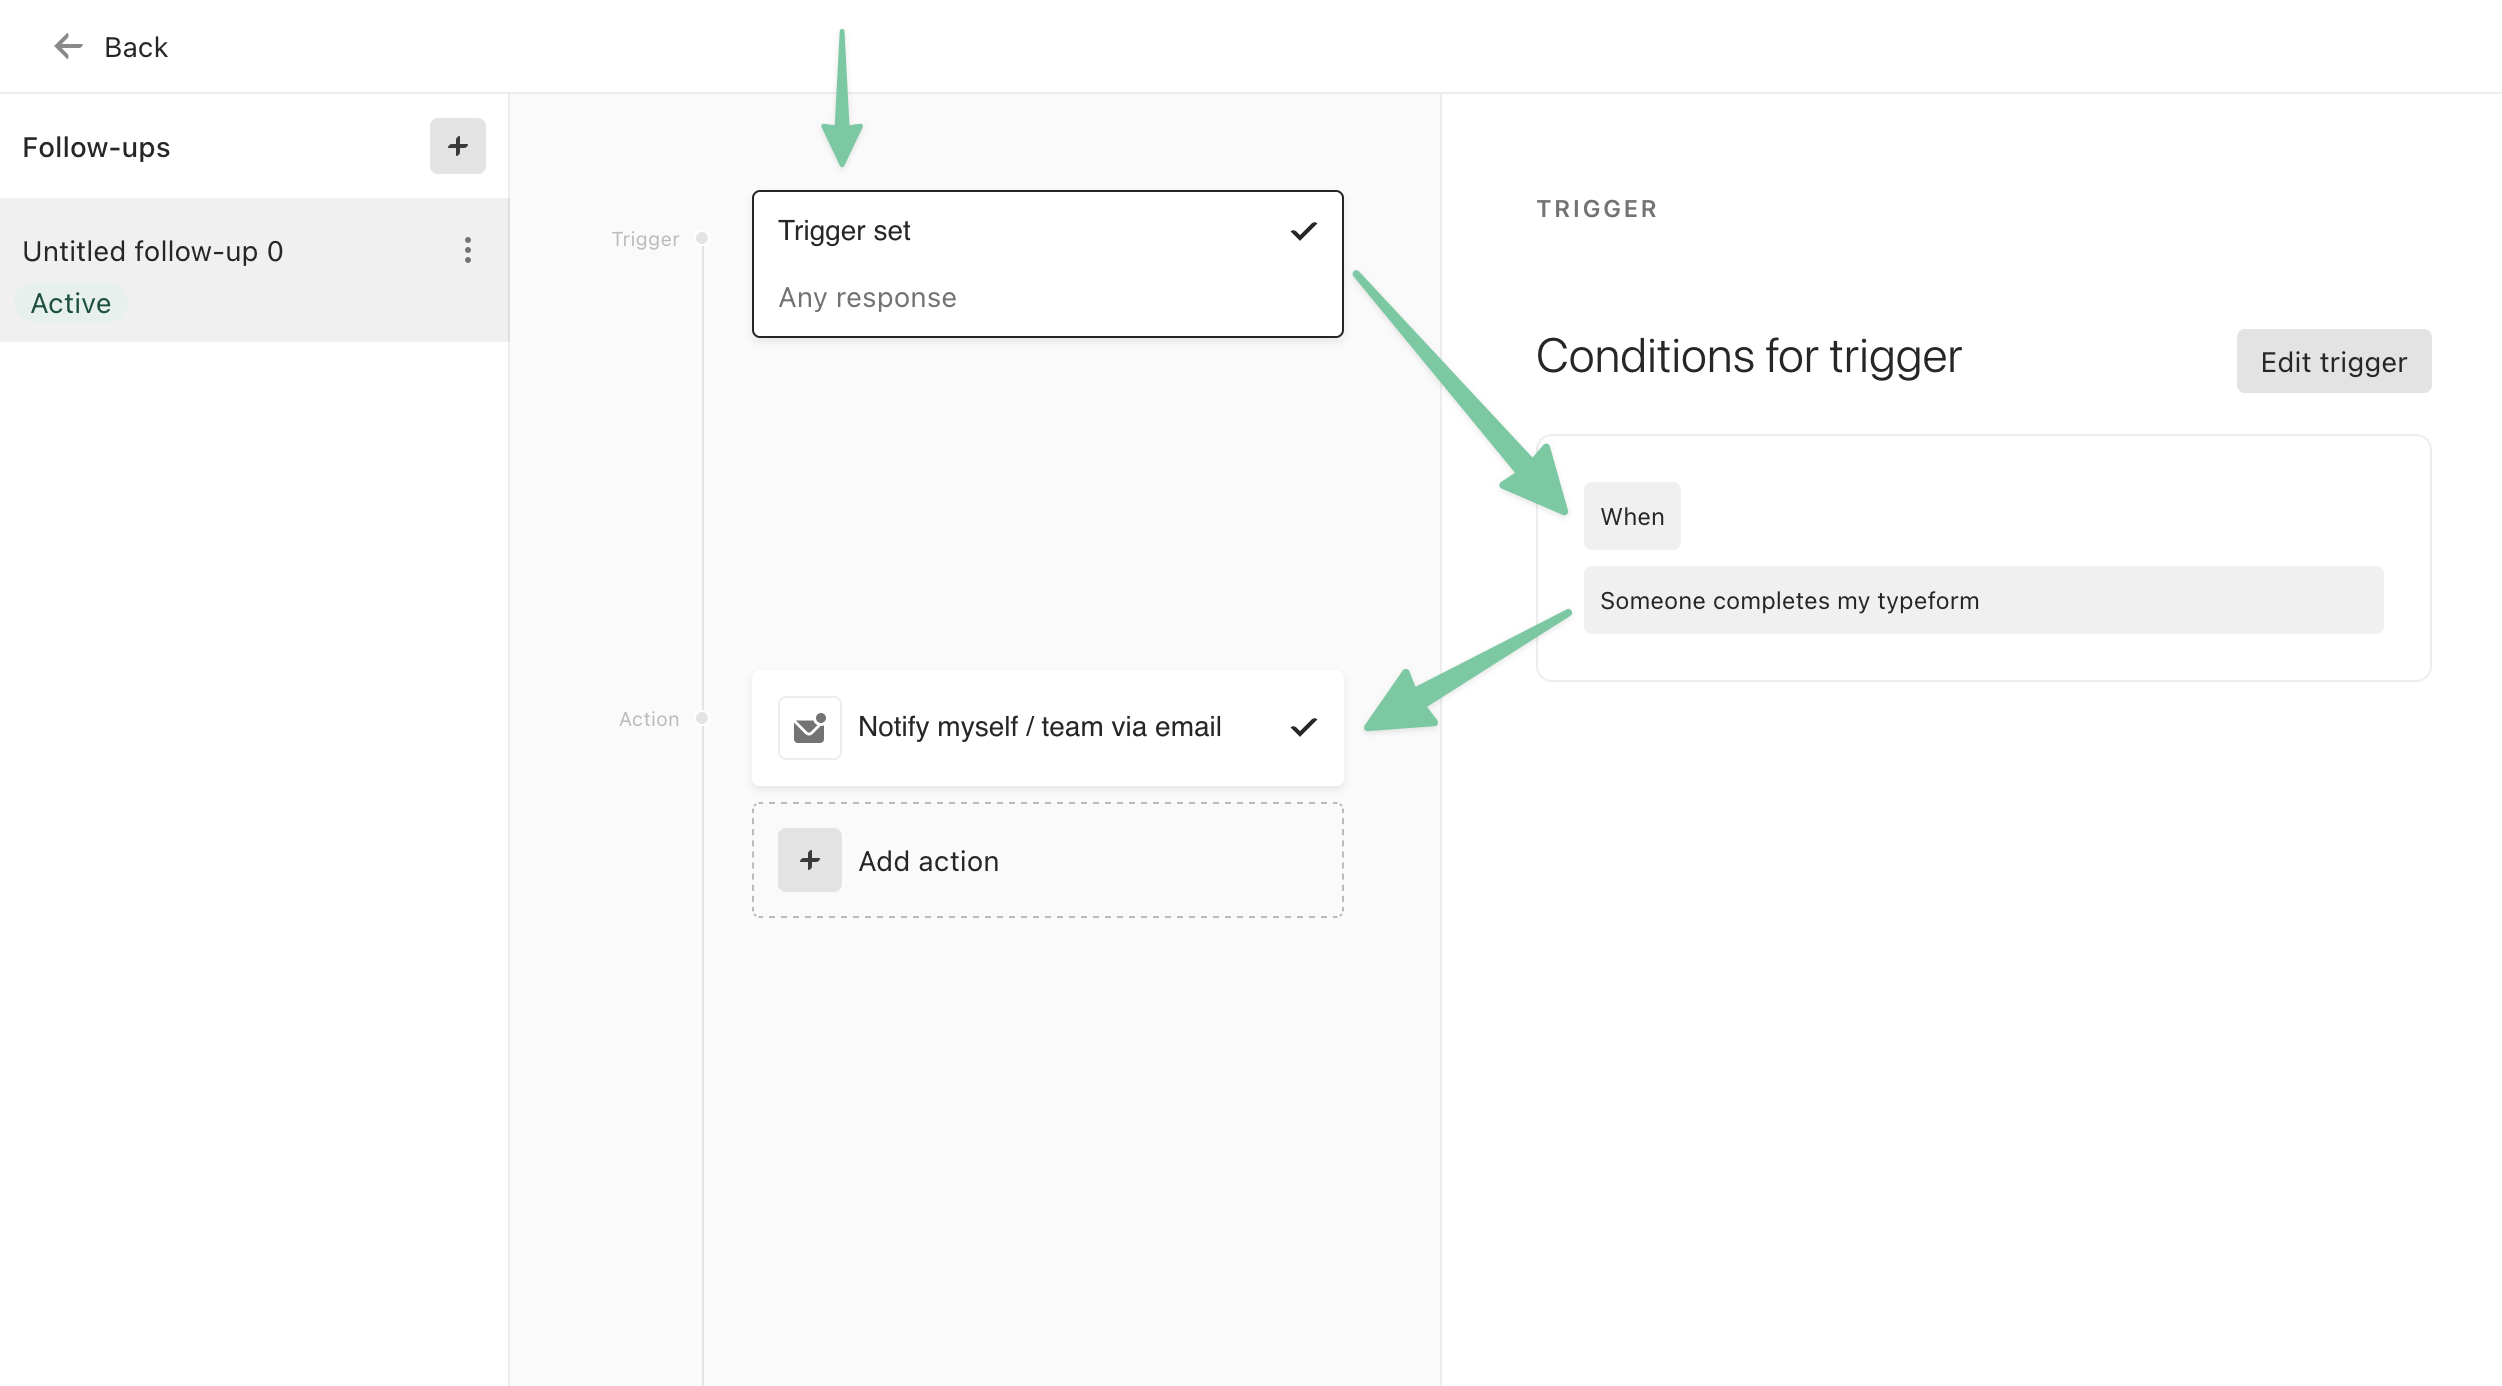Open the Notify myself / team via email action
The height and width of the screenshot is (1386, 2502).
(1047, 728)
